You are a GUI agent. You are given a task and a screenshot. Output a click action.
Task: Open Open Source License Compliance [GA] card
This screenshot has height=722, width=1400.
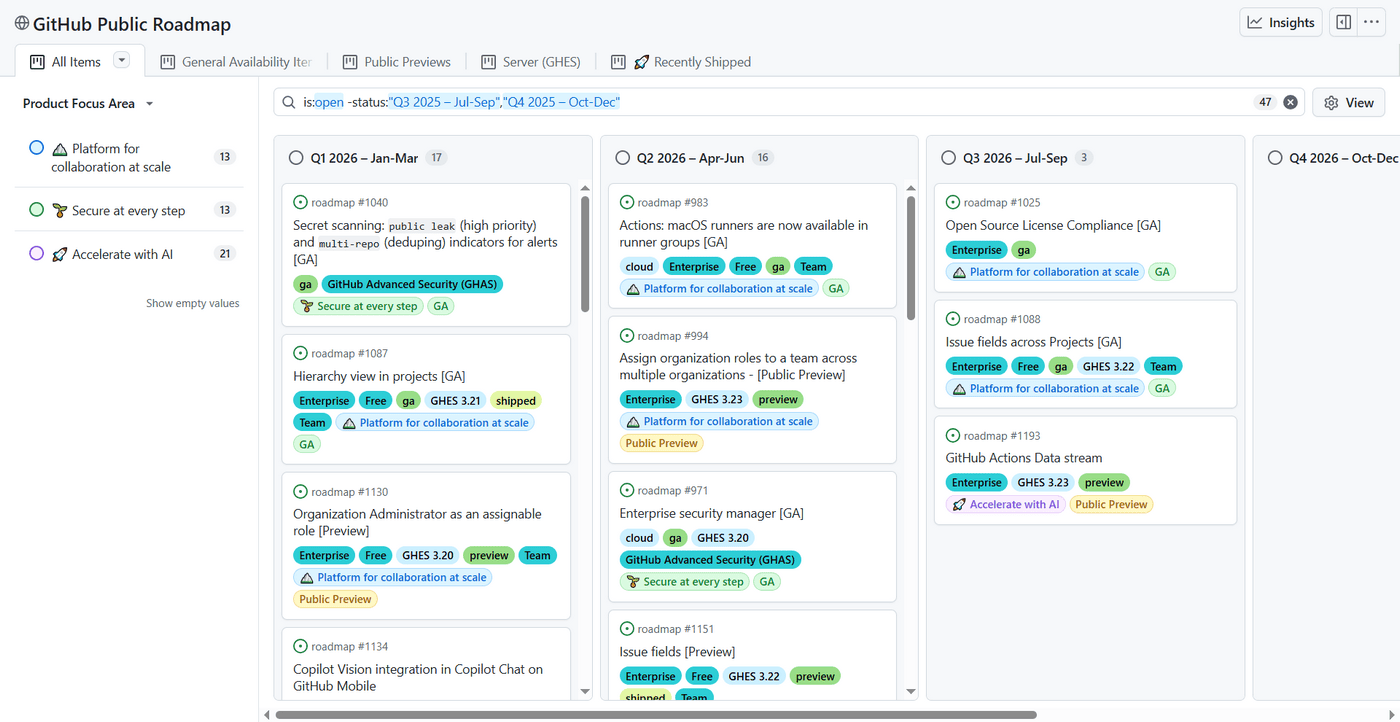[x=1053, y=225]
